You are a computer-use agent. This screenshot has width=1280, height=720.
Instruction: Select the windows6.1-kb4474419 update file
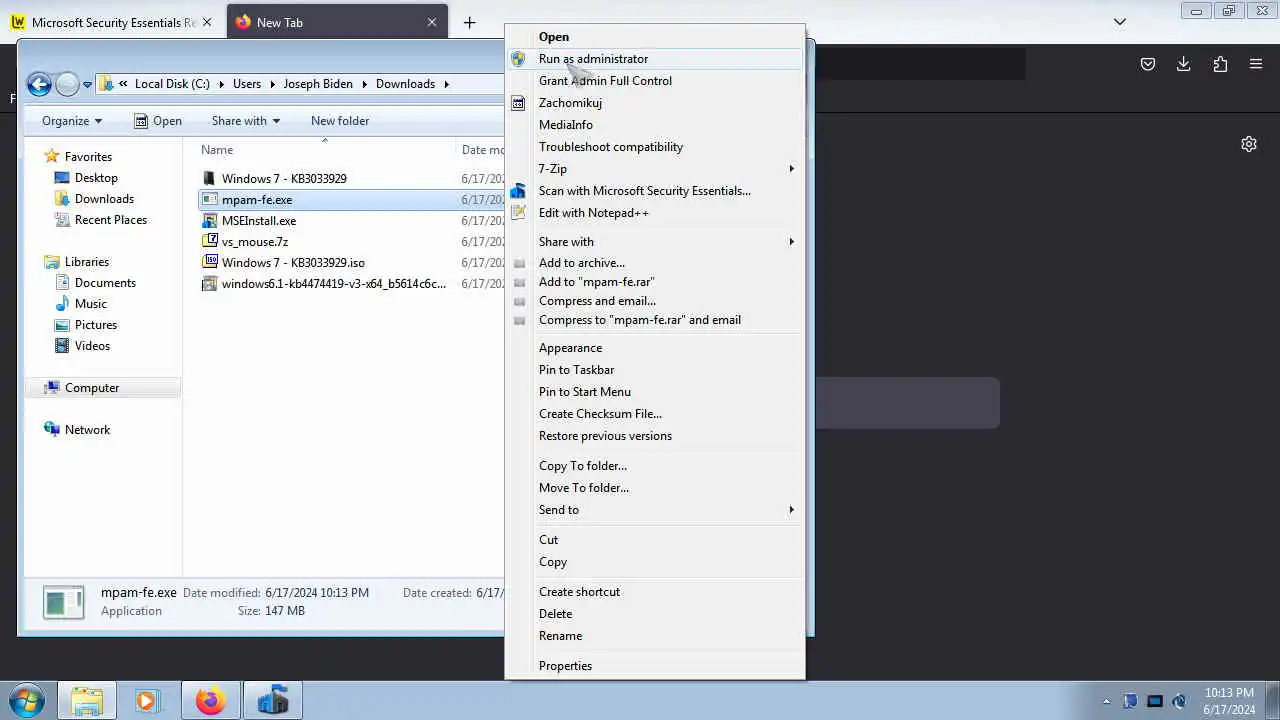click(x=334, y=284)
